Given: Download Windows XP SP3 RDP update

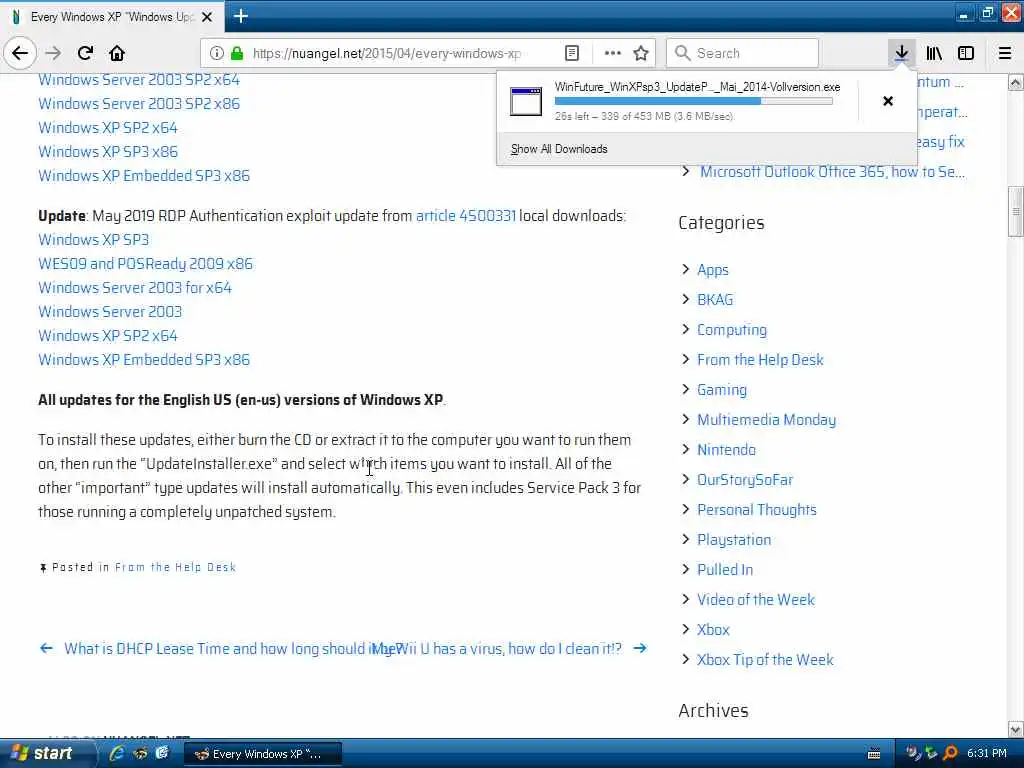Looking at the screenshot, I should click(x=93, y=240).
